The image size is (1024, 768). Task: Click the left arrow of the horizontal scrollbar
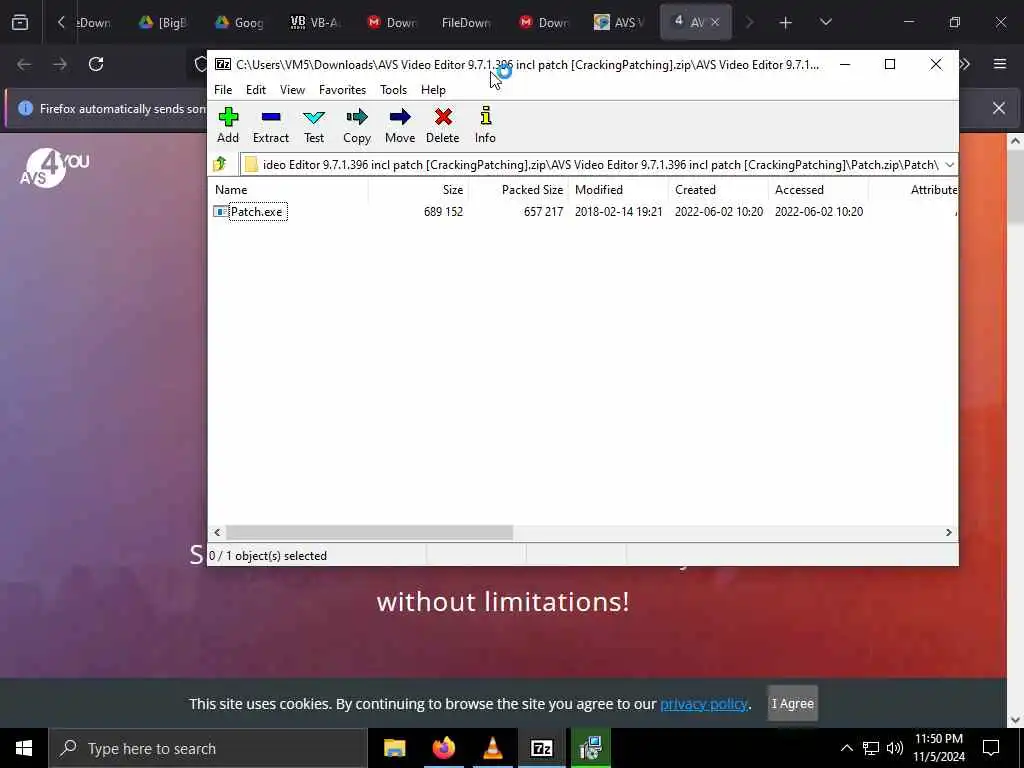217,532
